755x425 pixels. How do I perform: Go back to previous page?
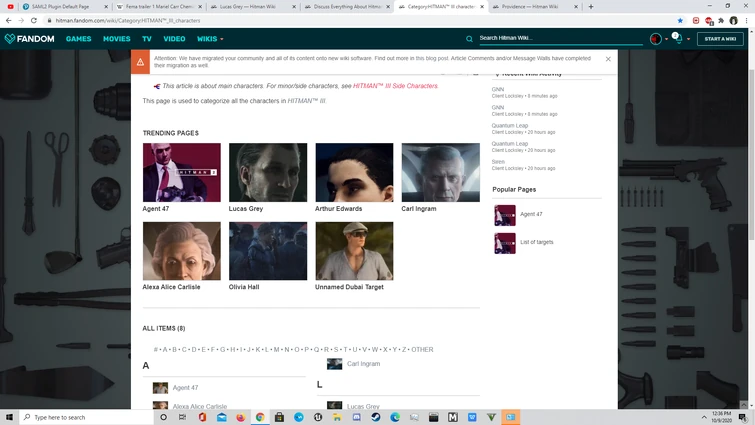tap(8, 21)
